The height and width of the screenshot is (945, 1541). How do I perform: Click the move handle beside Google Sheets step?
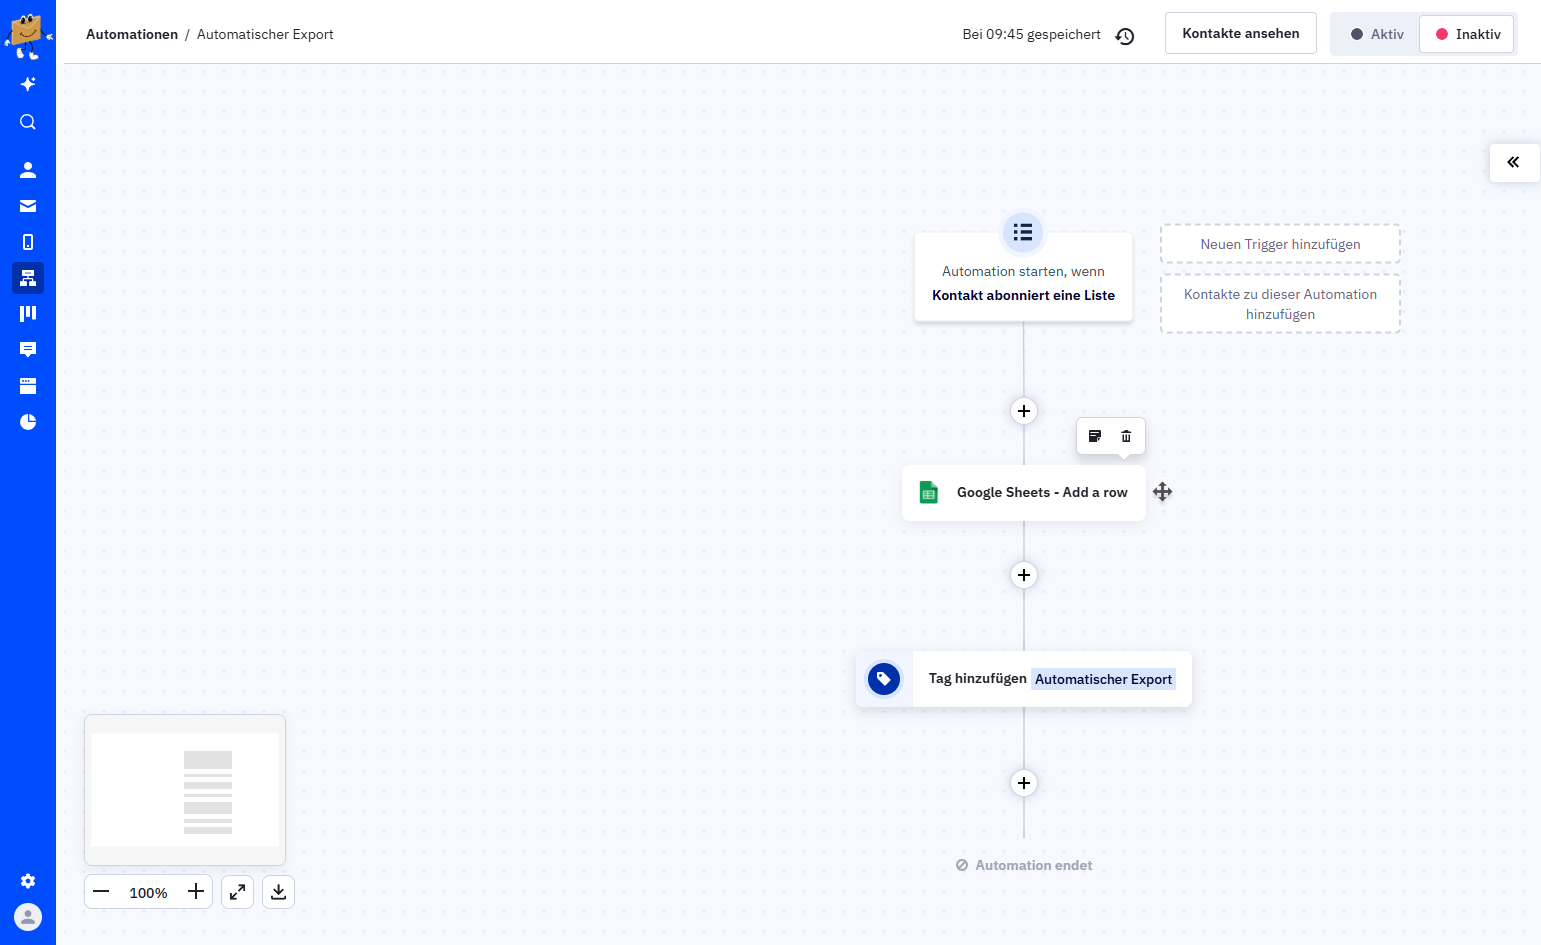tap(1162, 492)
